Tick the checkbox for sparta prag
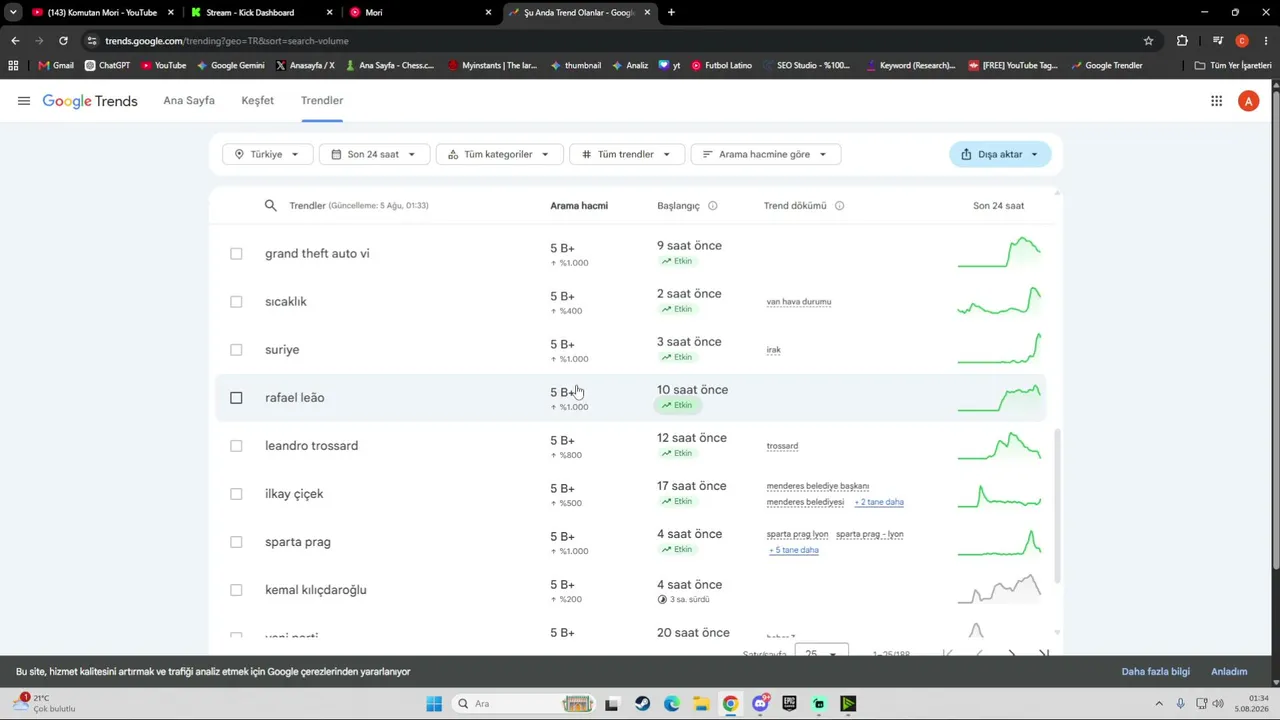 tap(236, 542)
